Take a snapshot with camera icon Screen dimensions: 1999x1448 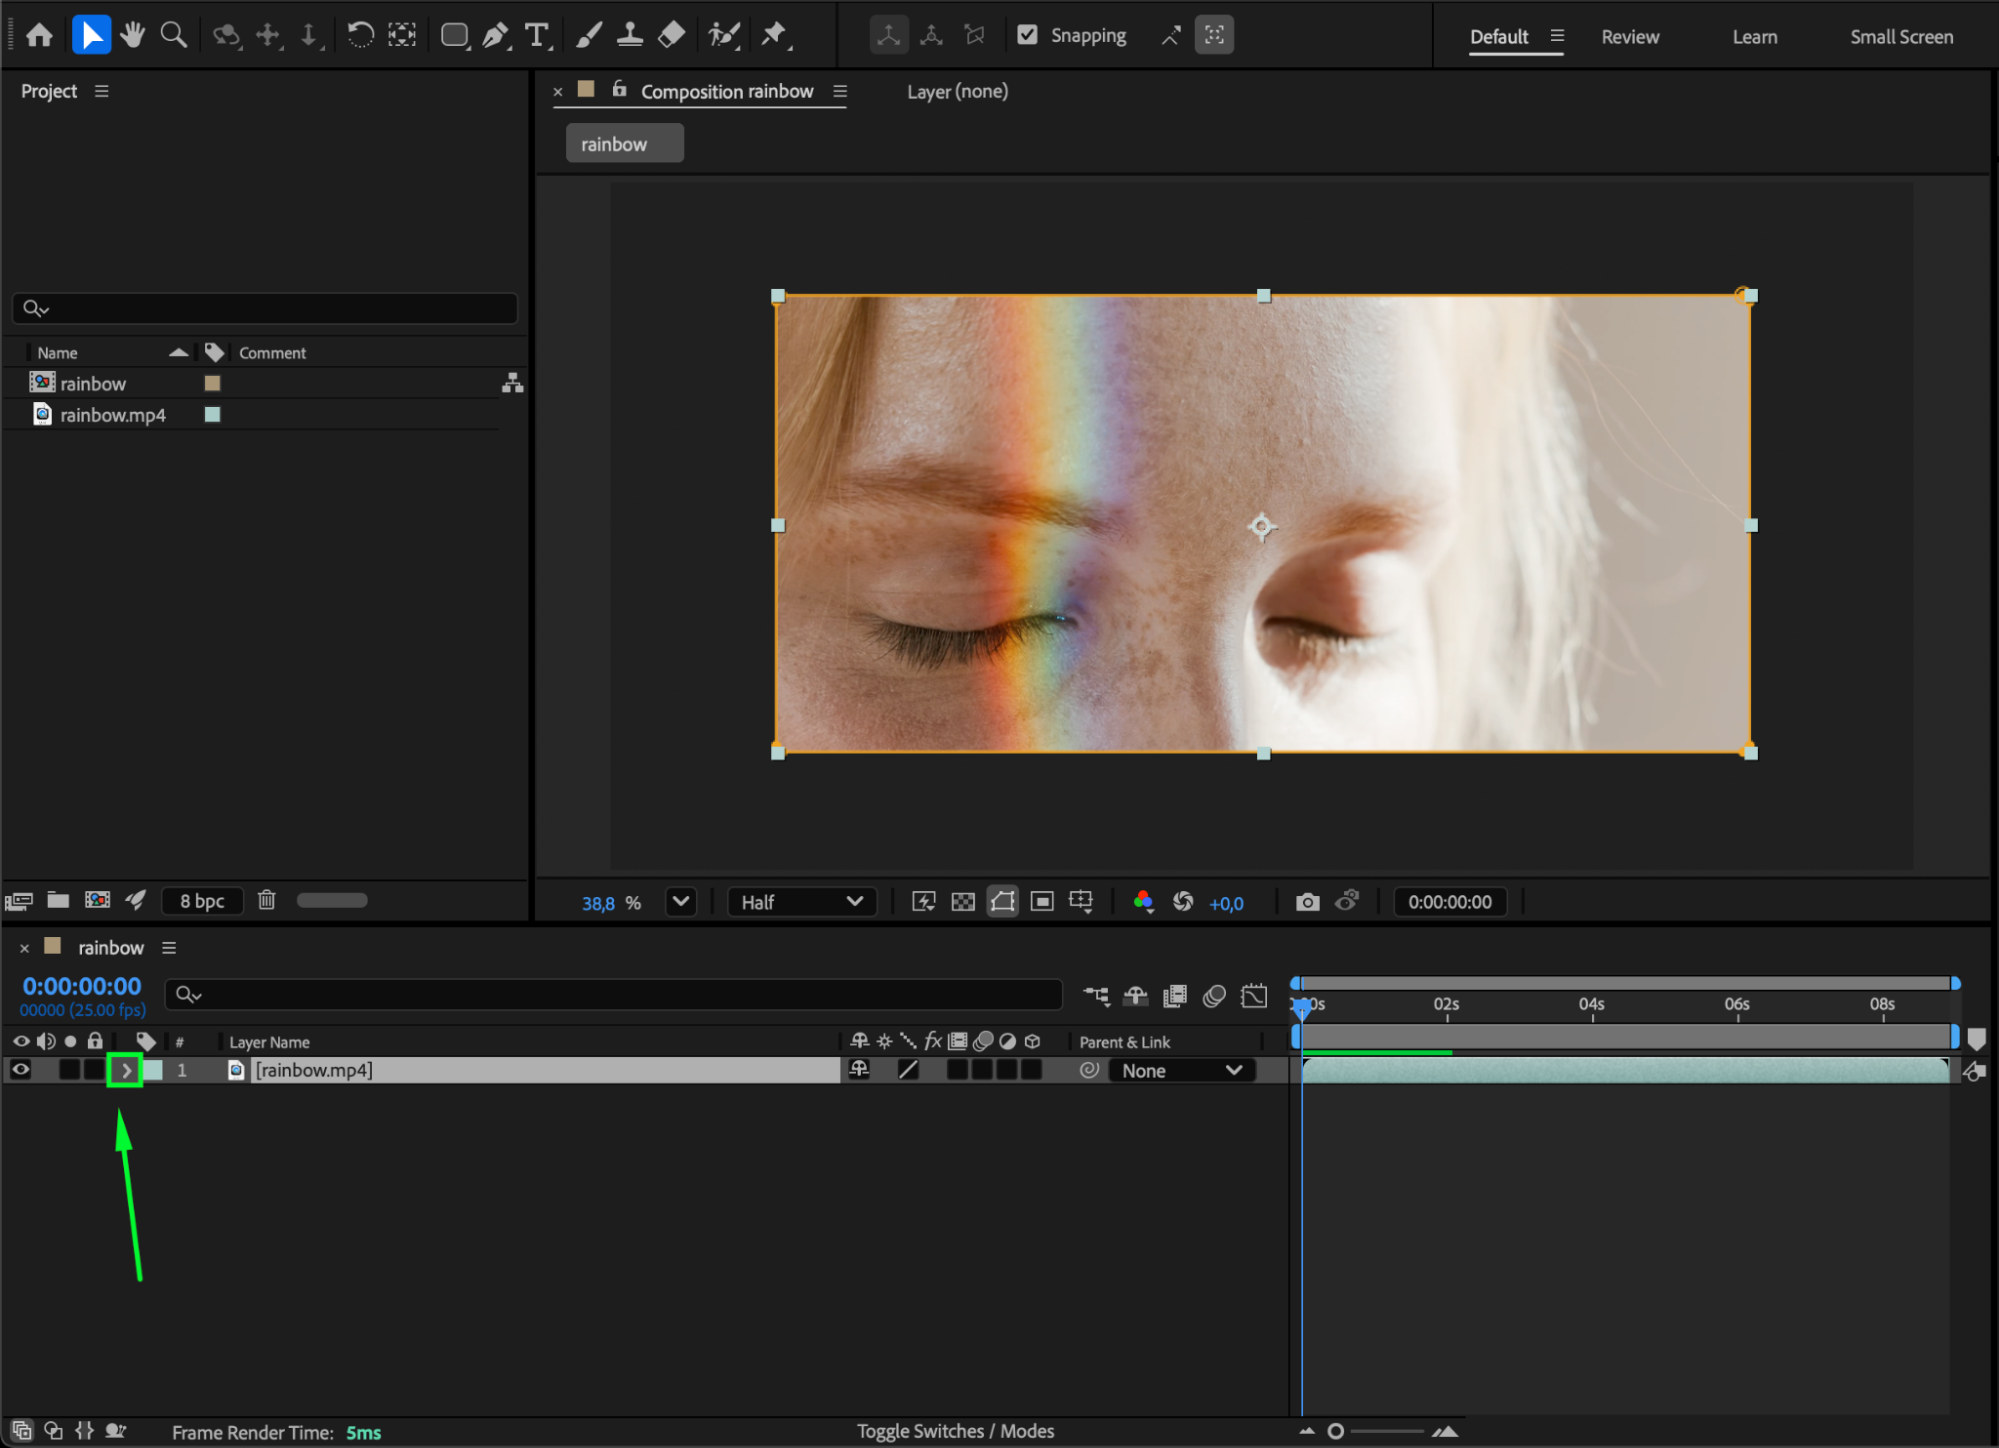(x=1307, y=902)
